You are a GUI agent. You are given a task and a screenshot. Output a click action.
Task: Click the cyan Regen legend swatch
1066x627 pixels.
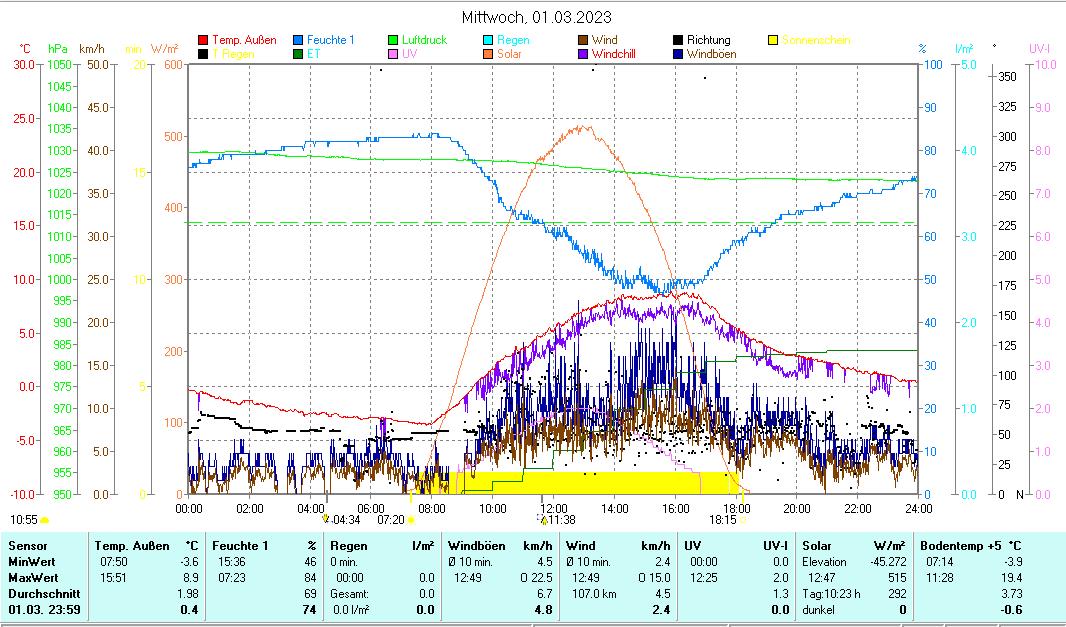pos(488,40)
